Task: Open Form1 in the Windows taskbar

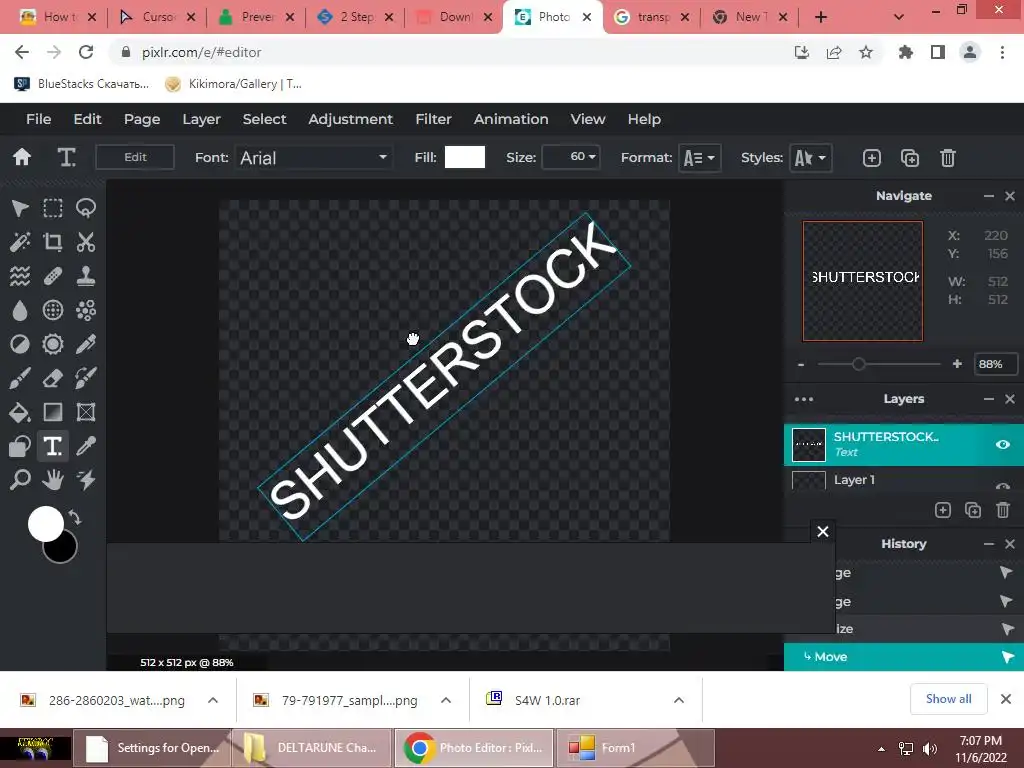Action: coord(634,748)
